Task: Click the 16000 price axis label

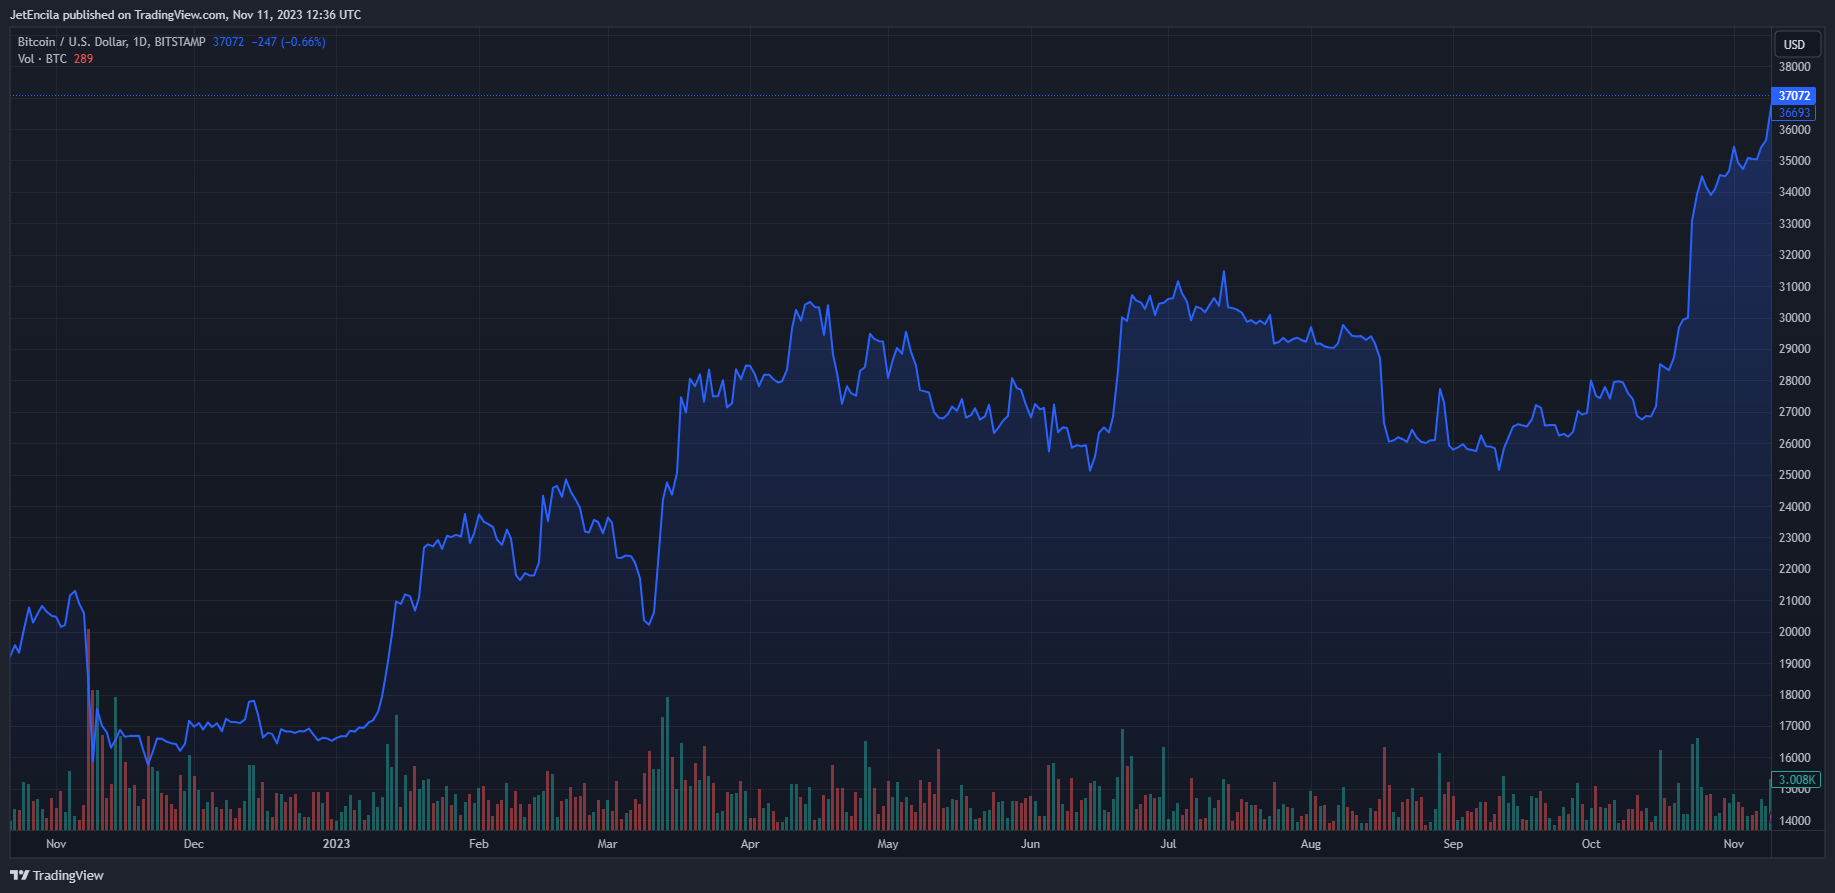Action: click(1794, 758)
